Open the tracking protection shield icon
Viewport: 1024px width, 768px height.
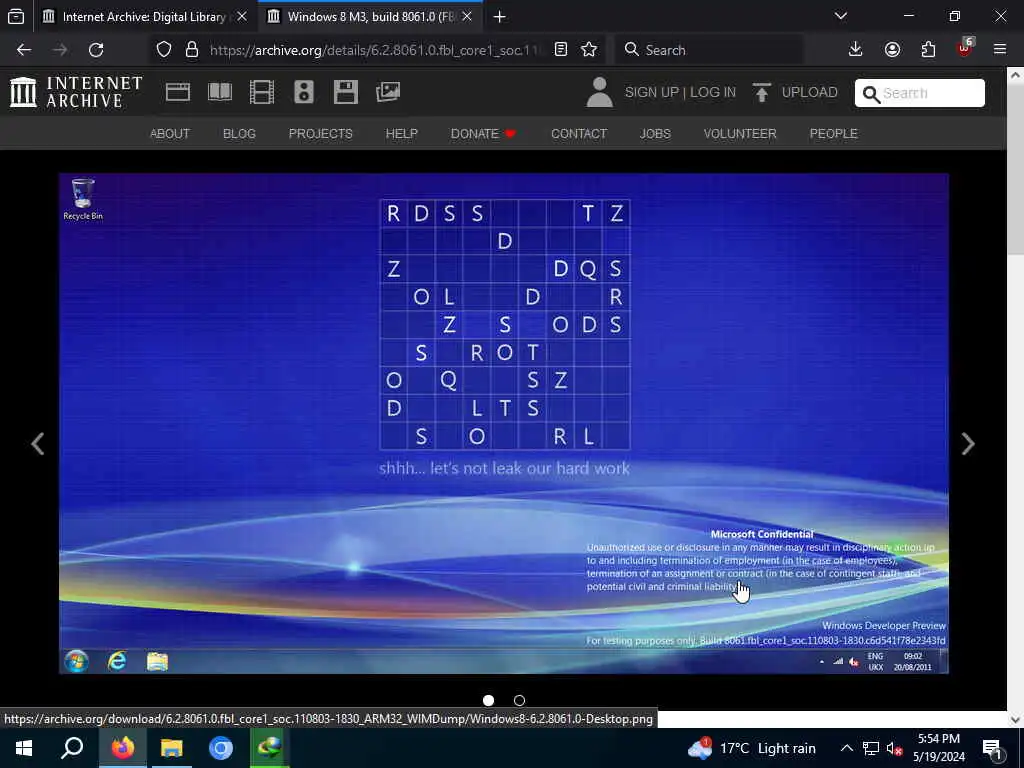164,50
